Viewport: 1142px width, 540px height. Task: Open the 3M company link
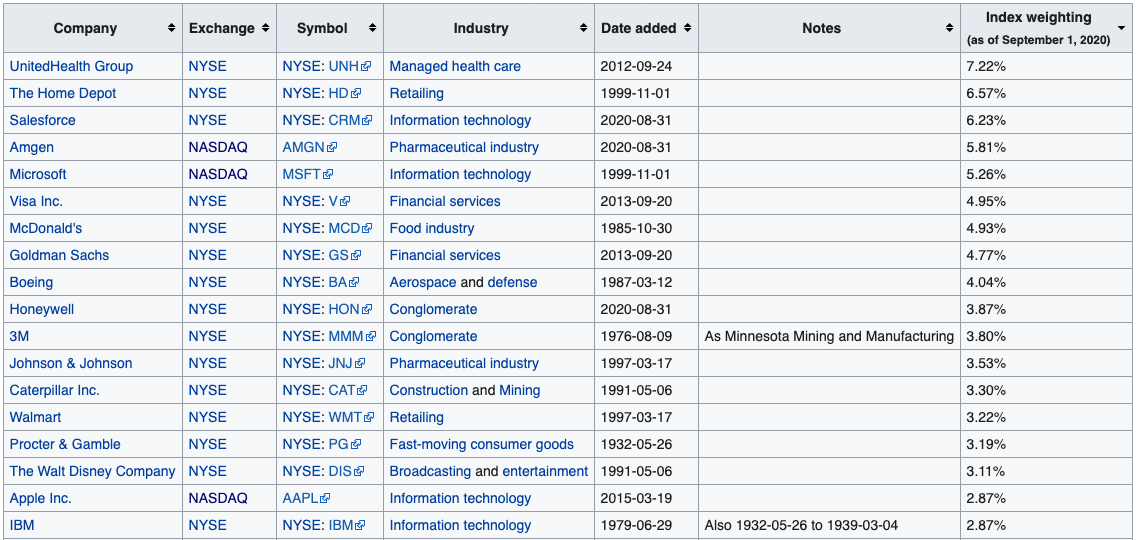20,336
